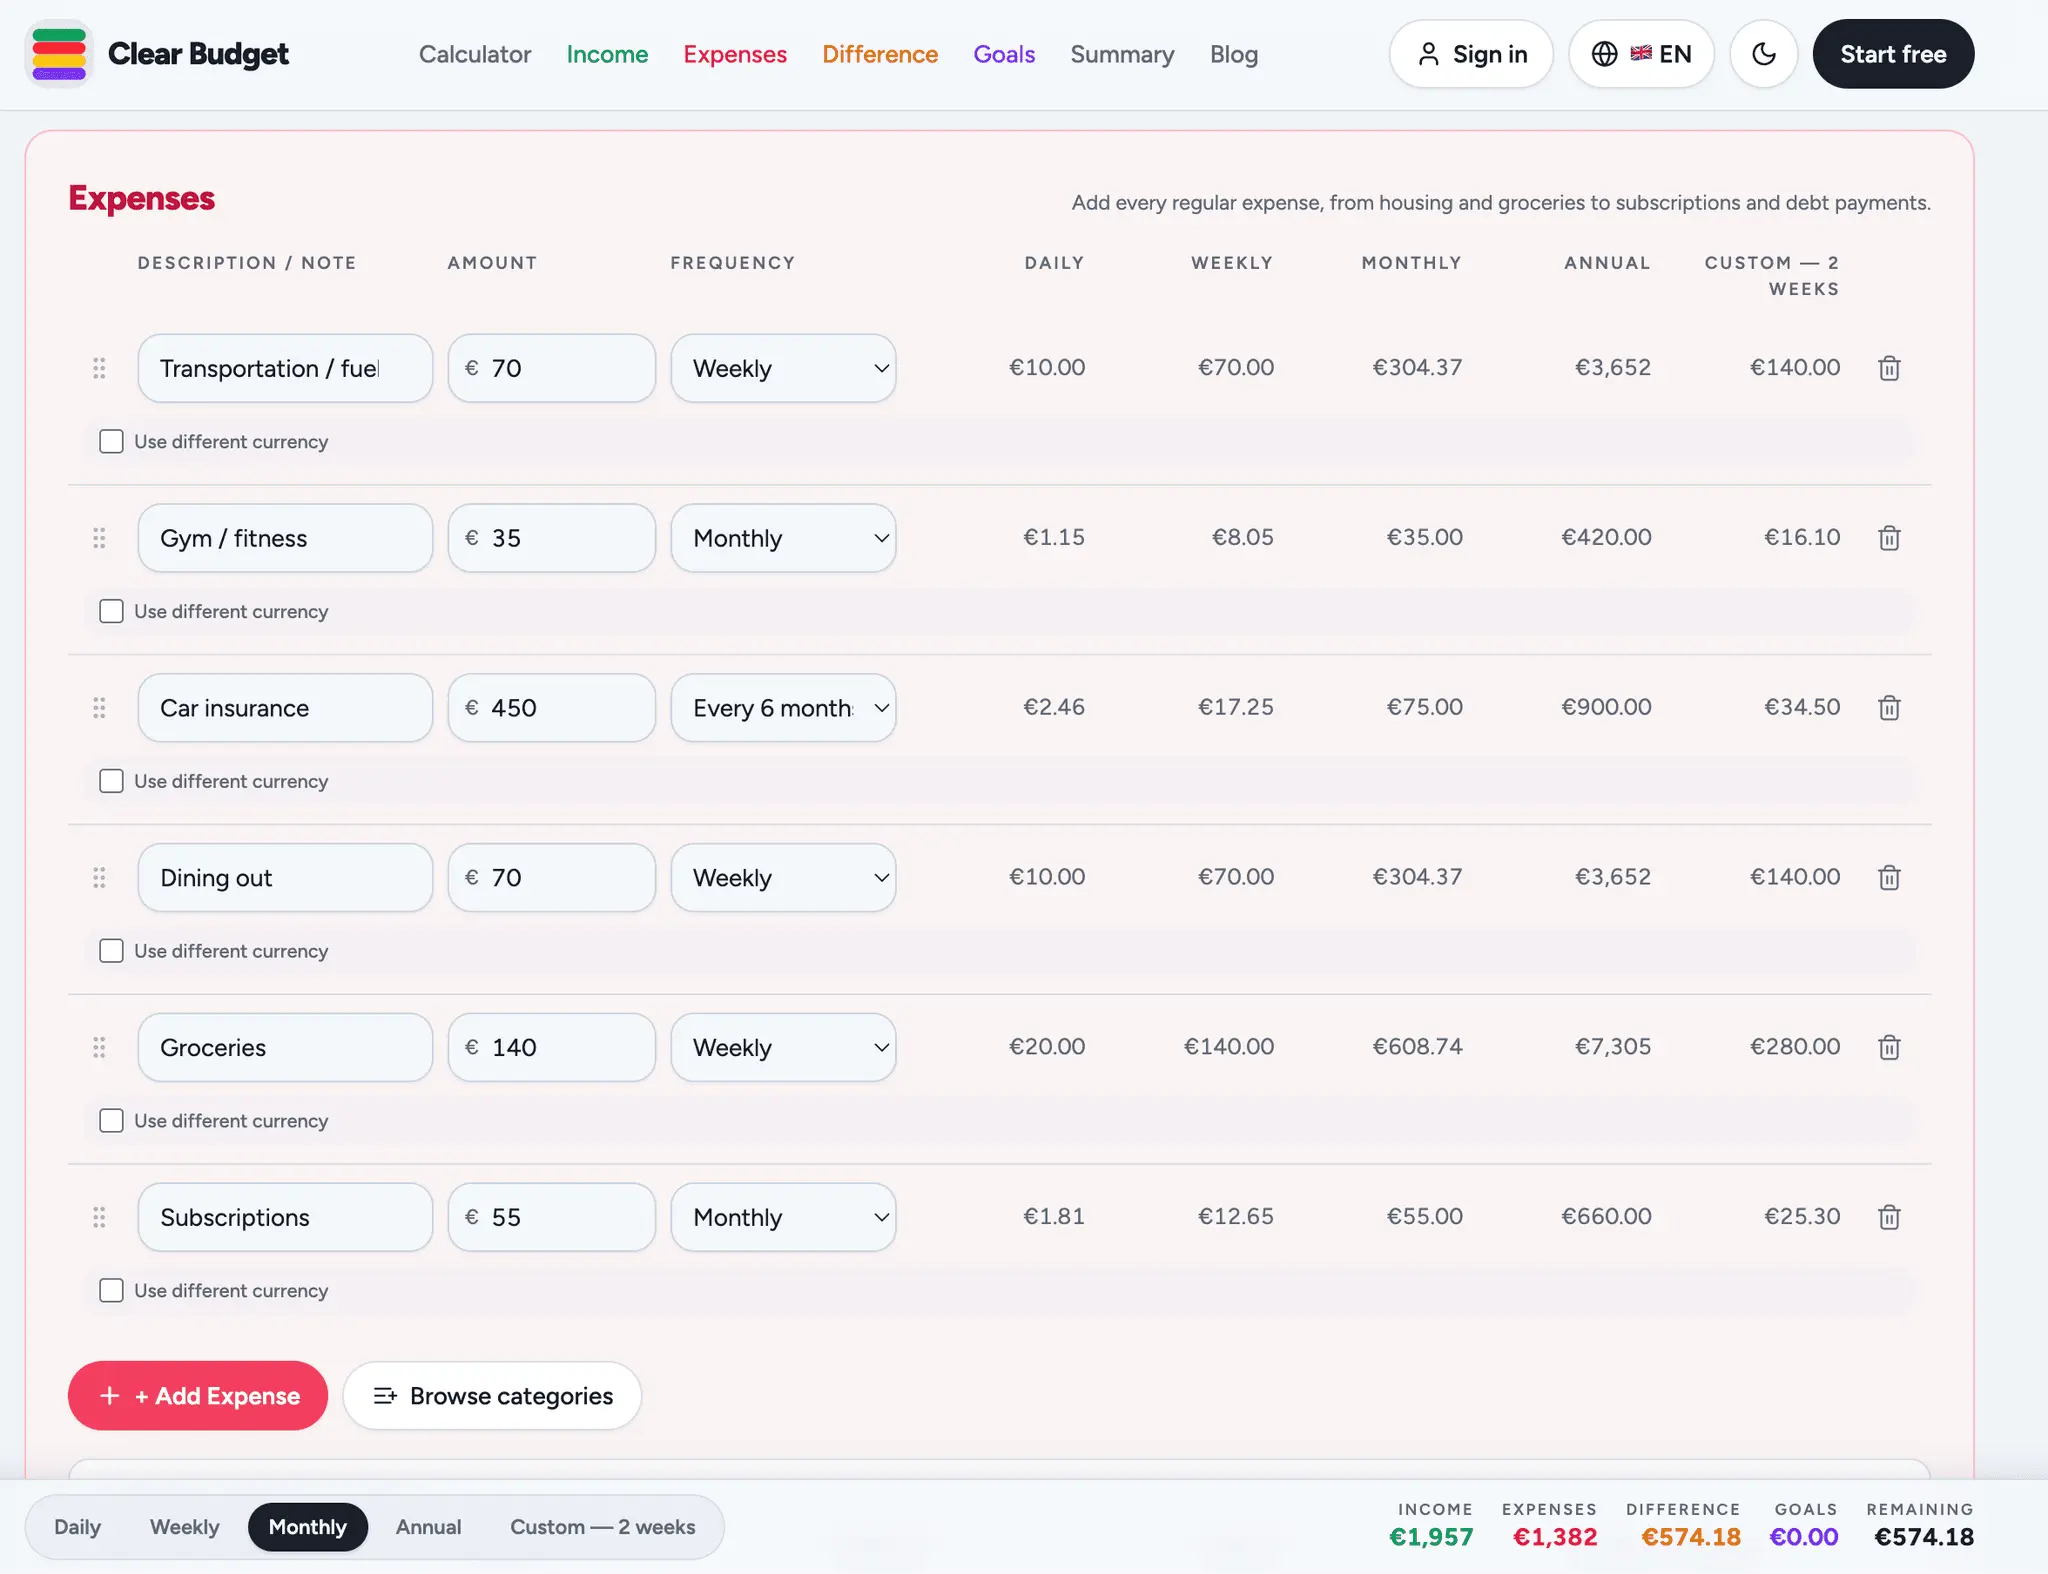Viewport: 2048px width, 1574px height.
Task: Delete the Transportation / fuel expense
Action: pos(1889,368)
